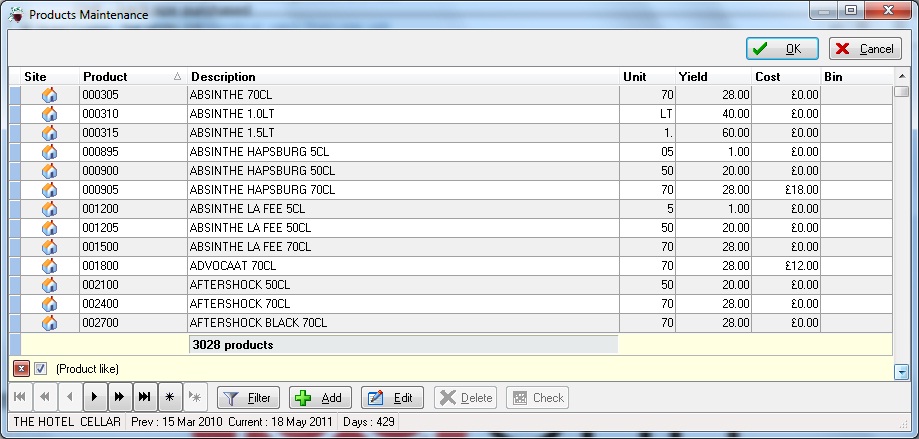Go to the last record in navigator
The height and width of the screenshot is (439, 919).
tap(145, 397)
